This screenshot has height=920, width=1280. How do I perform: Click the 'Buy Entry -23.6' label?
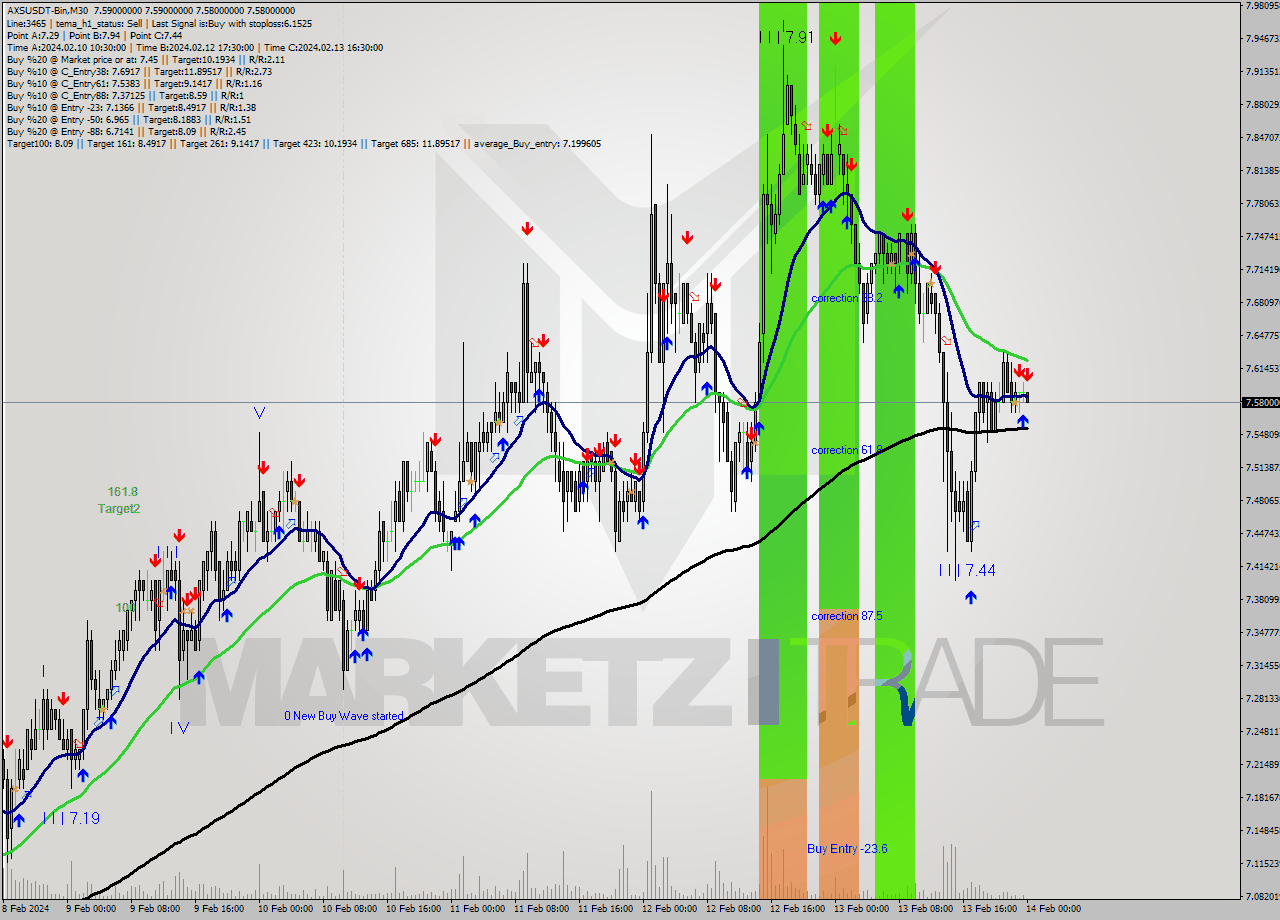(x=847, y=849)
